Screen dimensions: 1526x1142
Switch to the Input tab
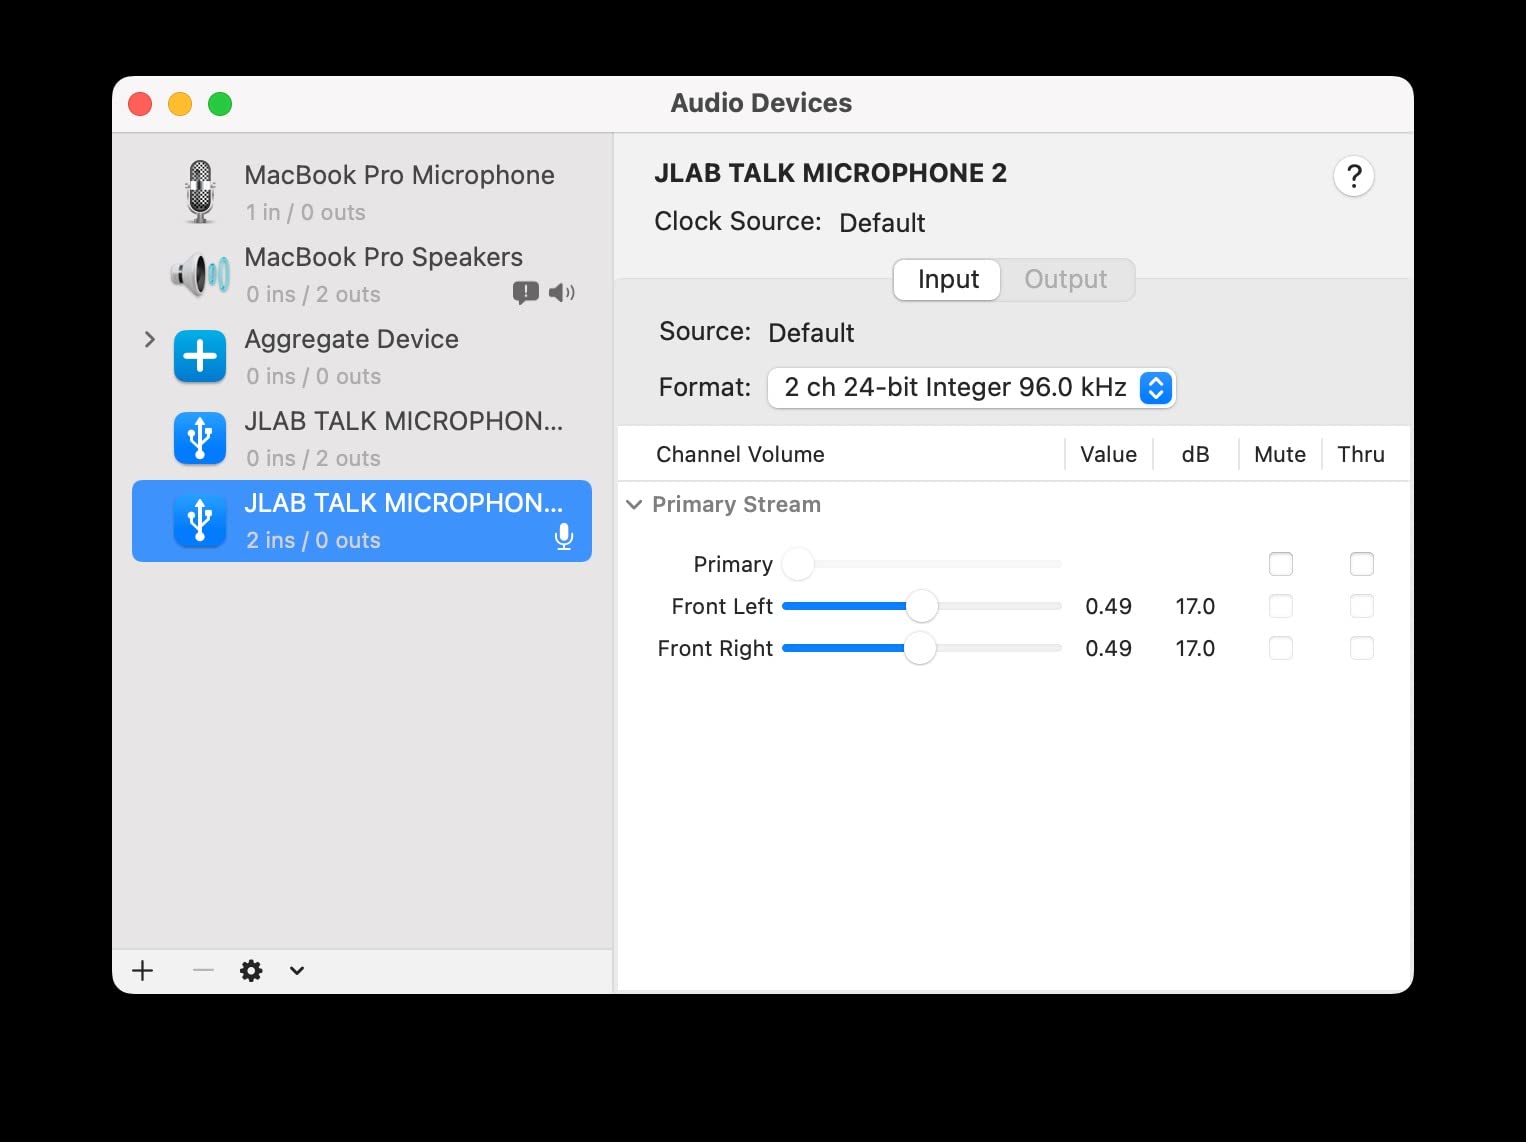948,279
